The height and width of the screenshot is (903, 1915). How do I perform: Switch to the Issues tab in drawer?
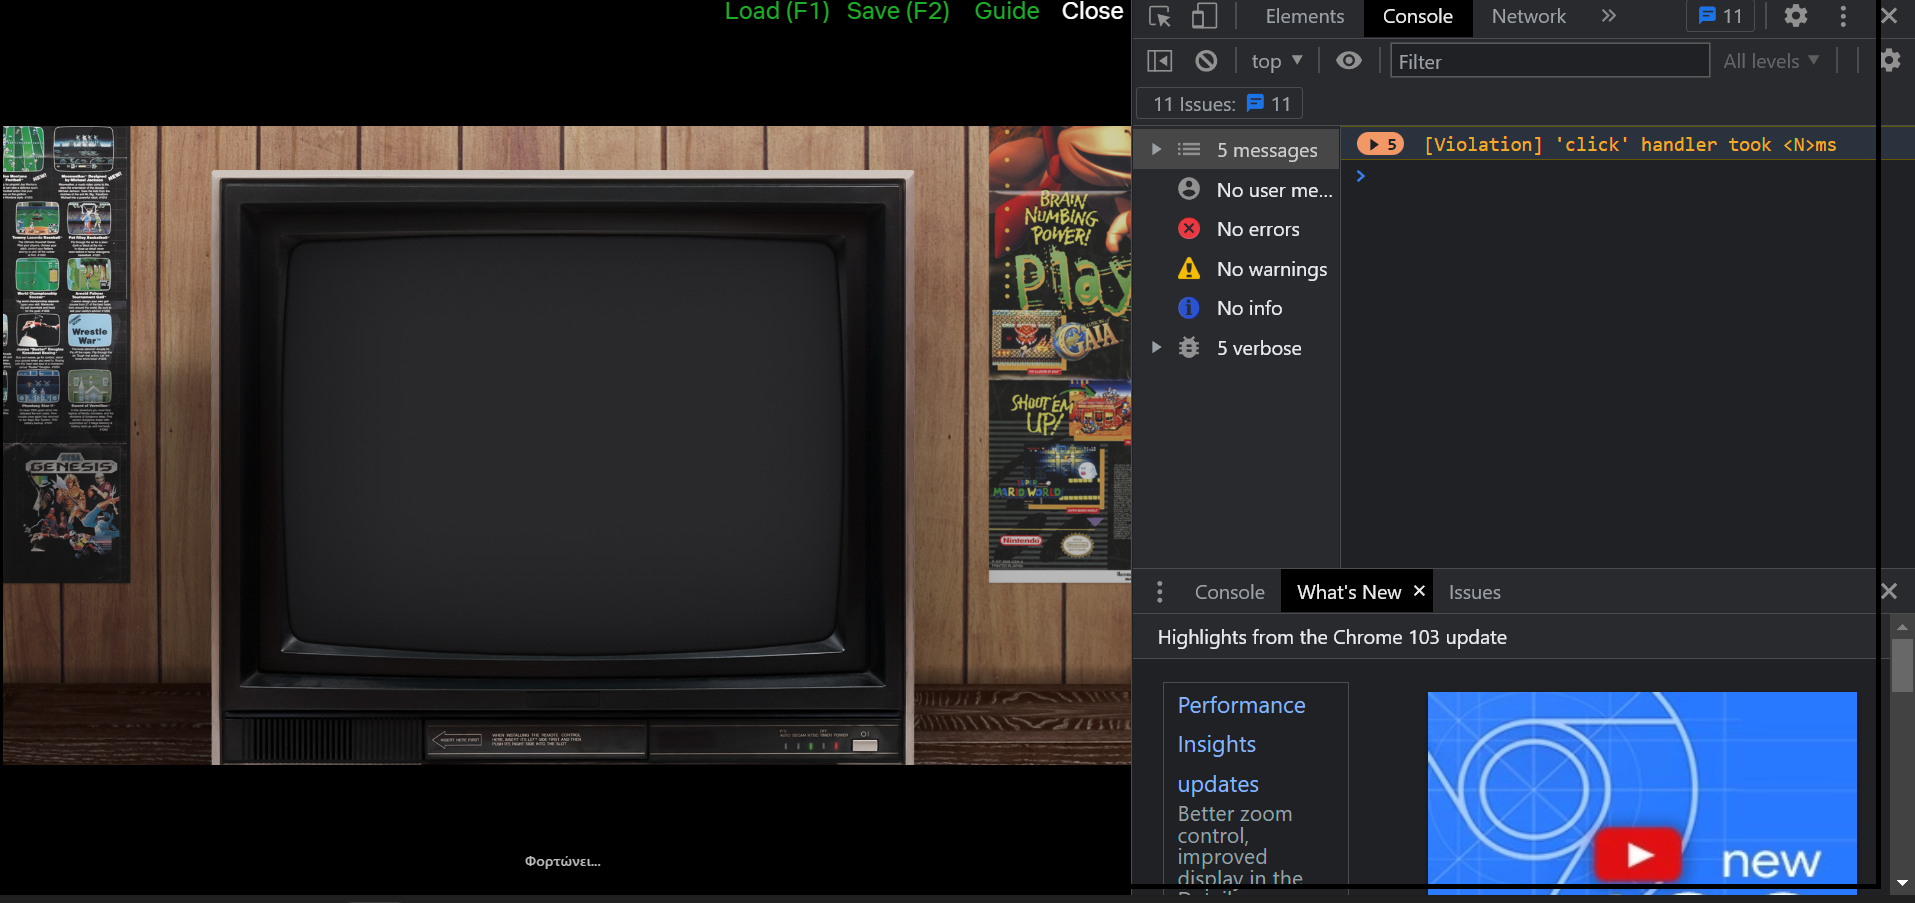pos(1474,591)
